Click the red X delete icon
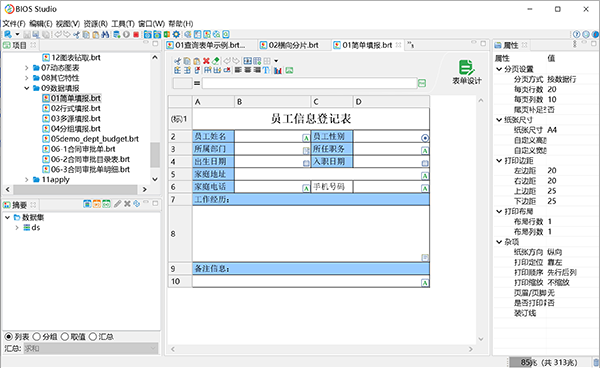This screenshot has width=600, height=368. point(206,61)
